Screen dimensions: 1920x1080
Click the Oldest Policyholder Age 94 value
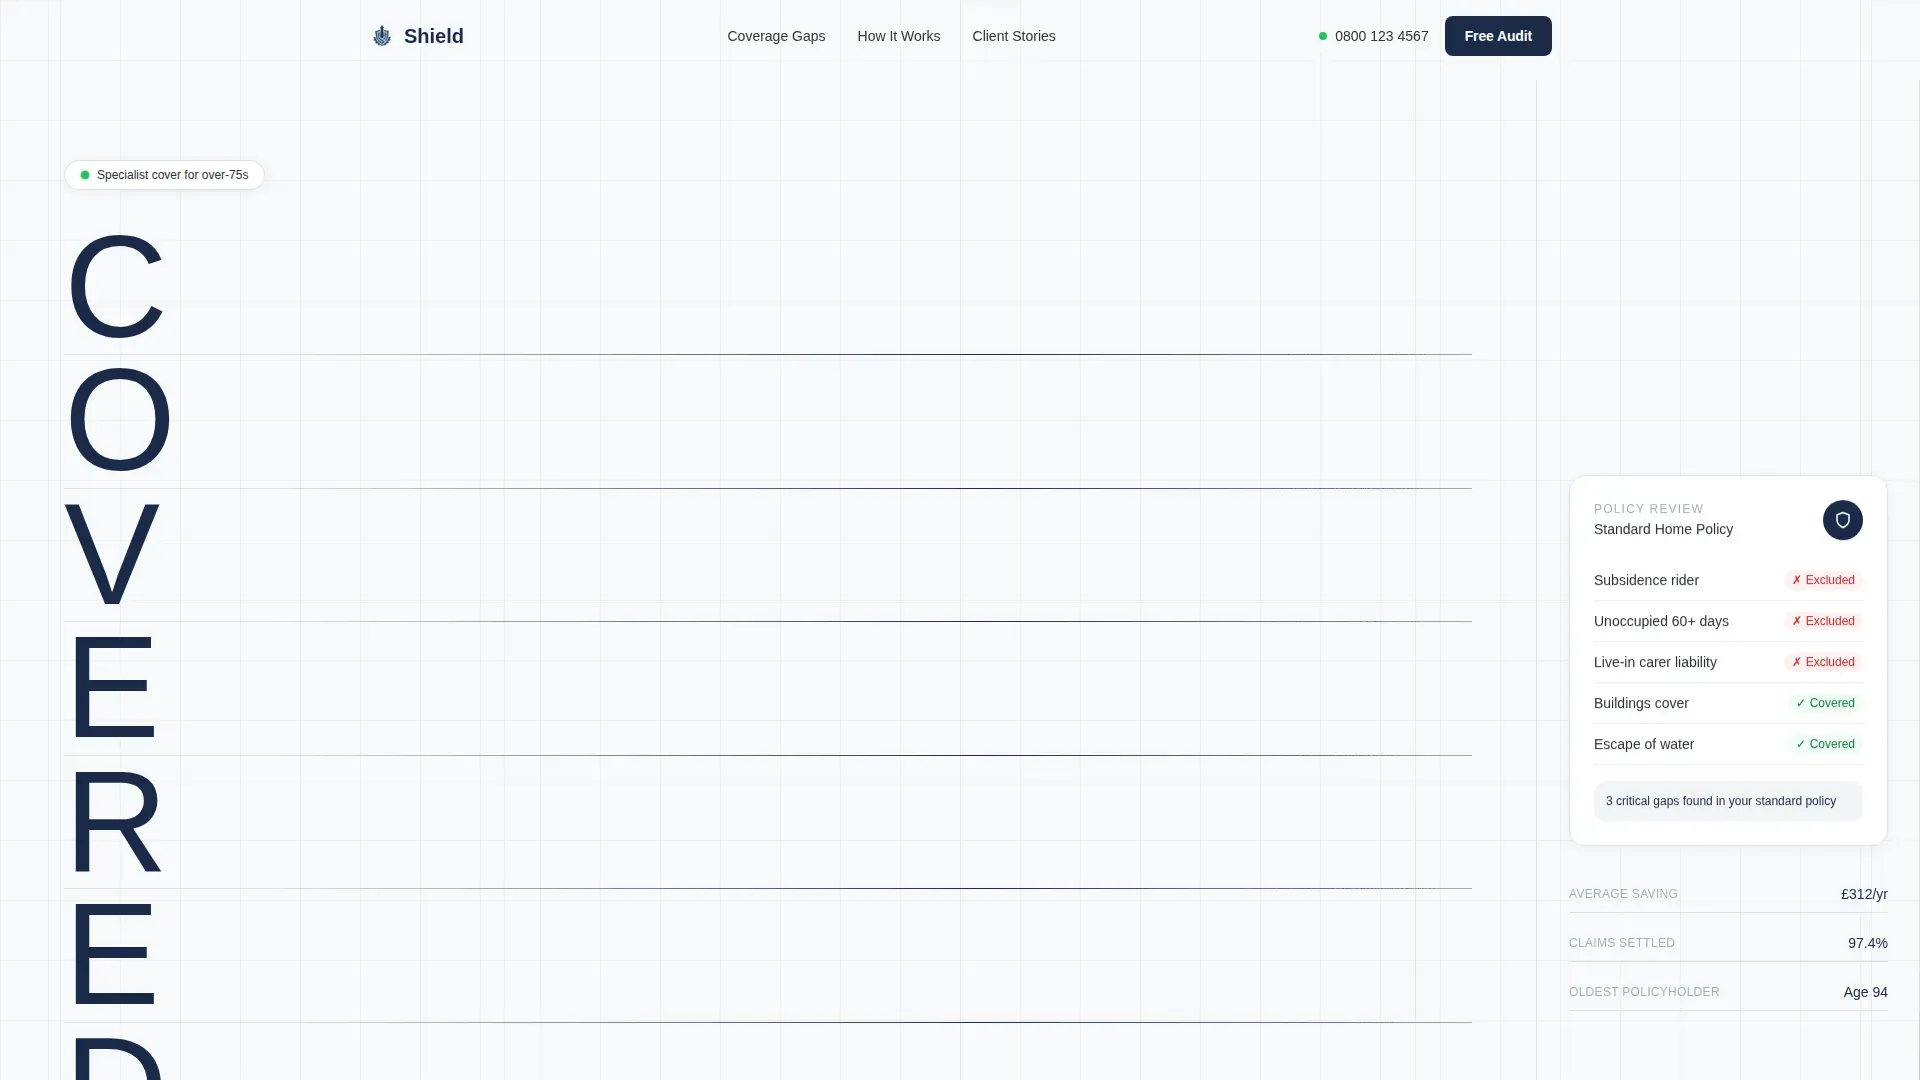(1865, 992)
